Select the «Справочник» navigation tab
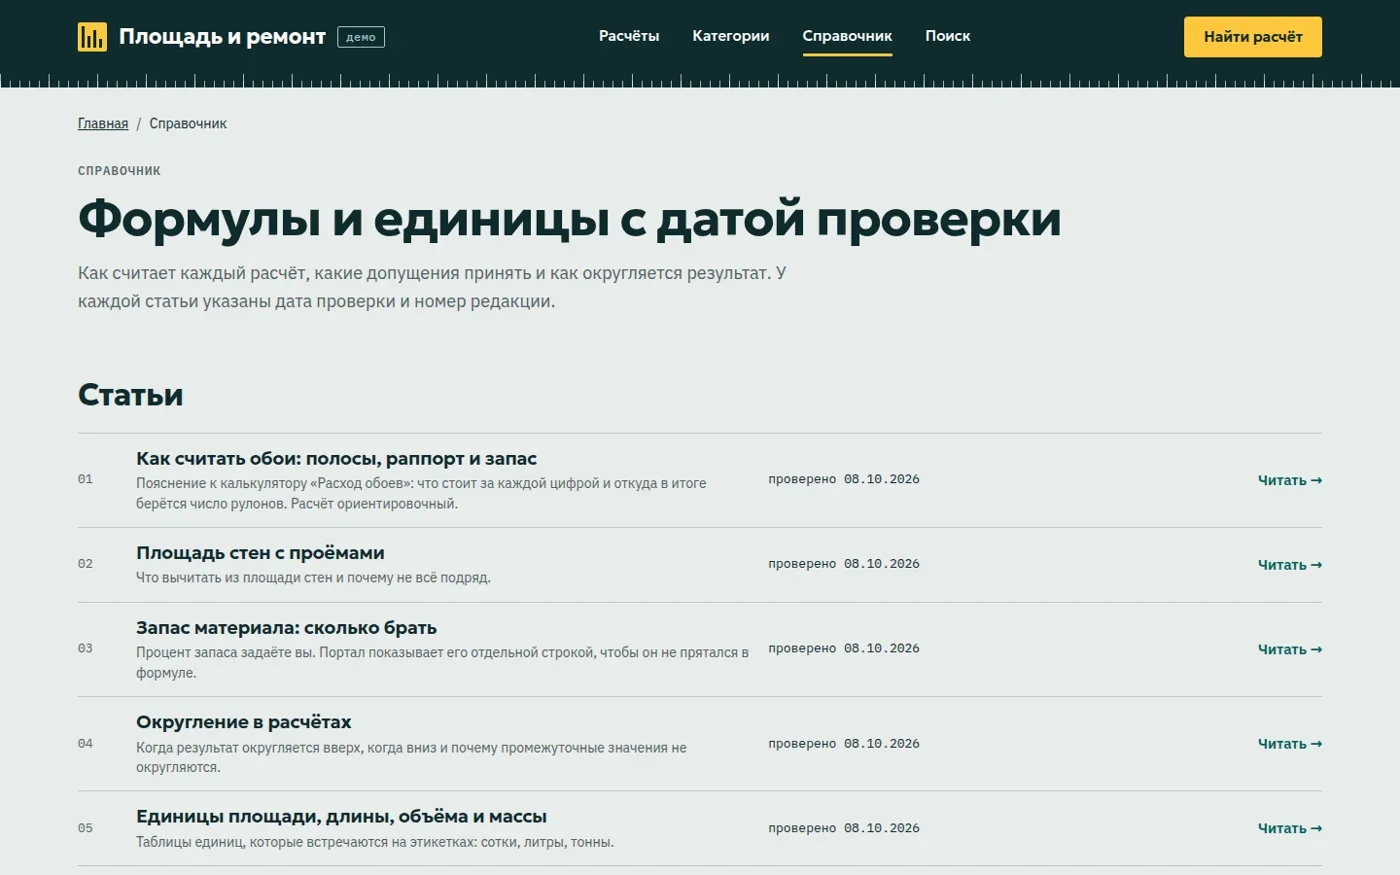 pos(847,36)
